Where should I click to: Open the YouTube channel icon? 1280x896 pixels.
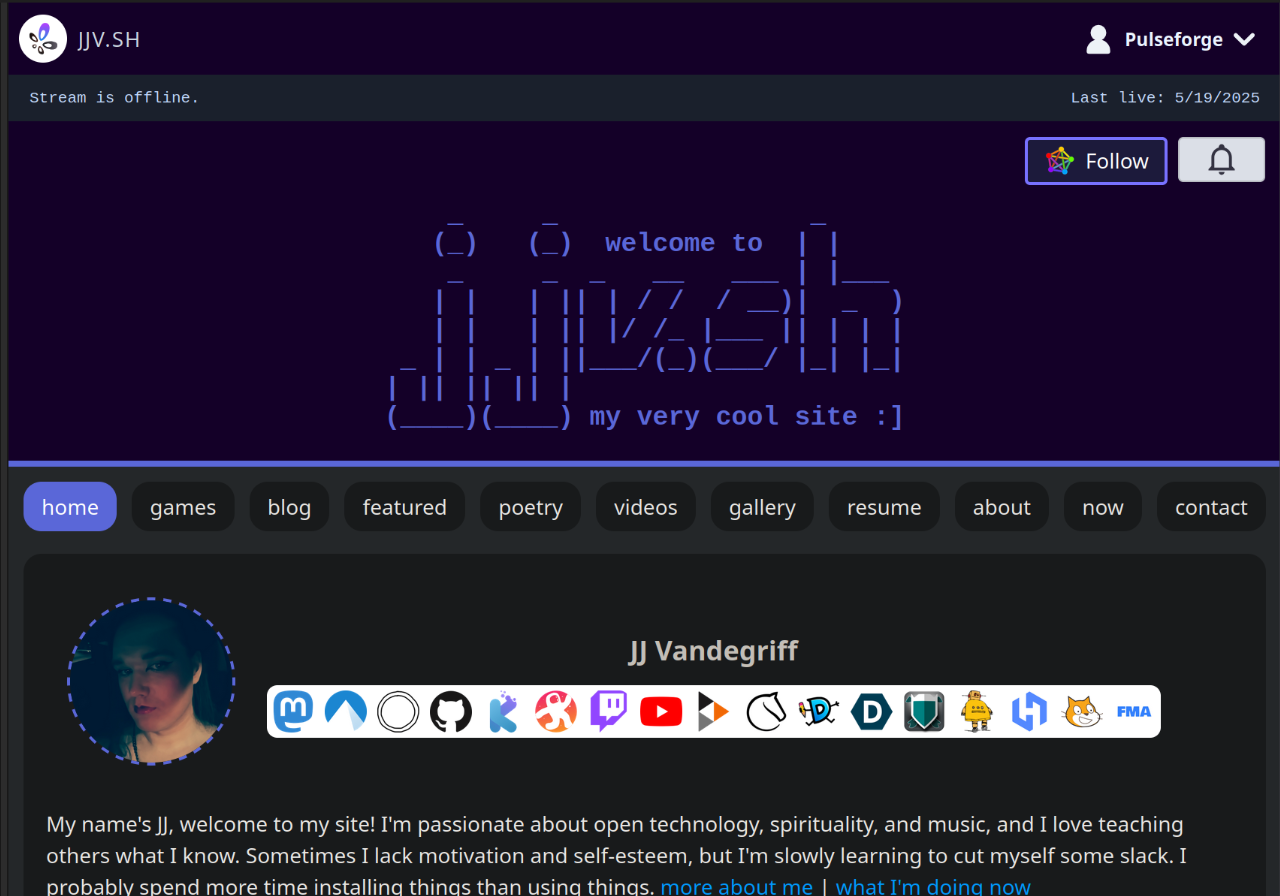tap(661, 712)
